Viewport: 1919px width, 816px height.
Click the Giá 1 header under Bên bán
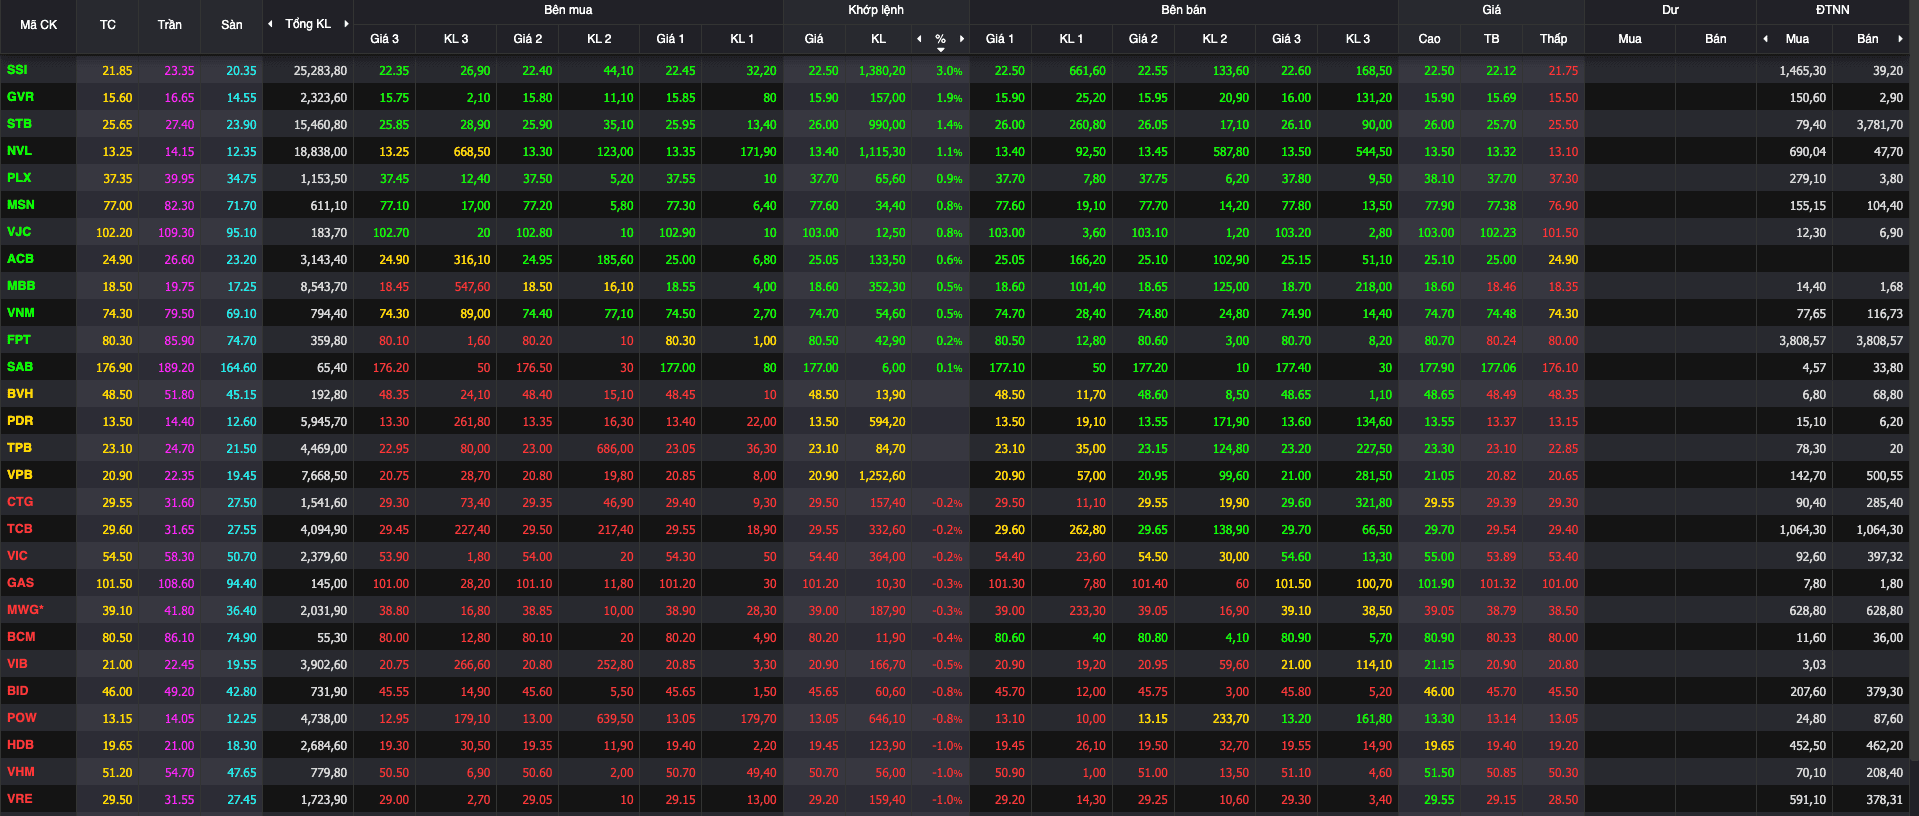pos(999,39)
